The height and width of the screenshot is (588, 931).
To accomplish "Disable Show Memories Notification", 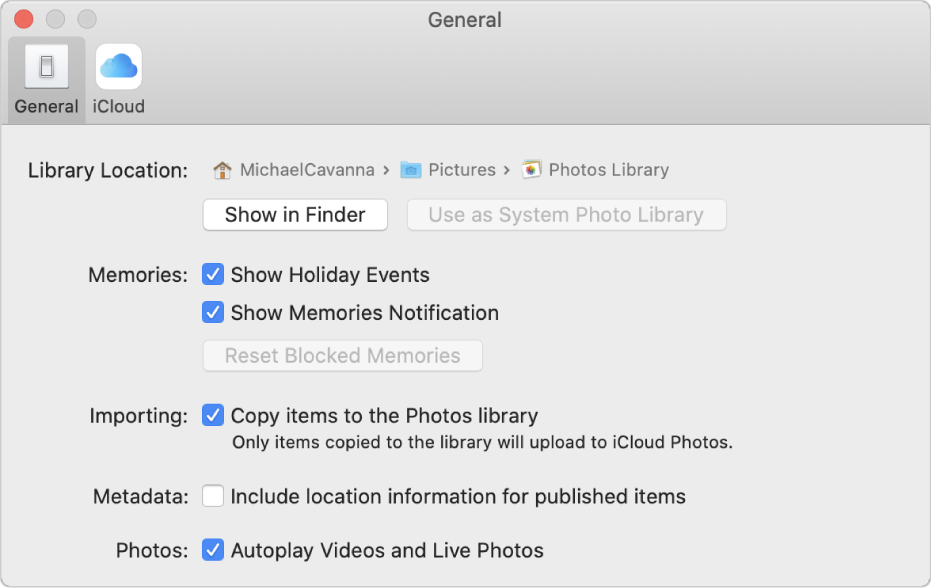I will pyautogui.click(x=212, y=313).
